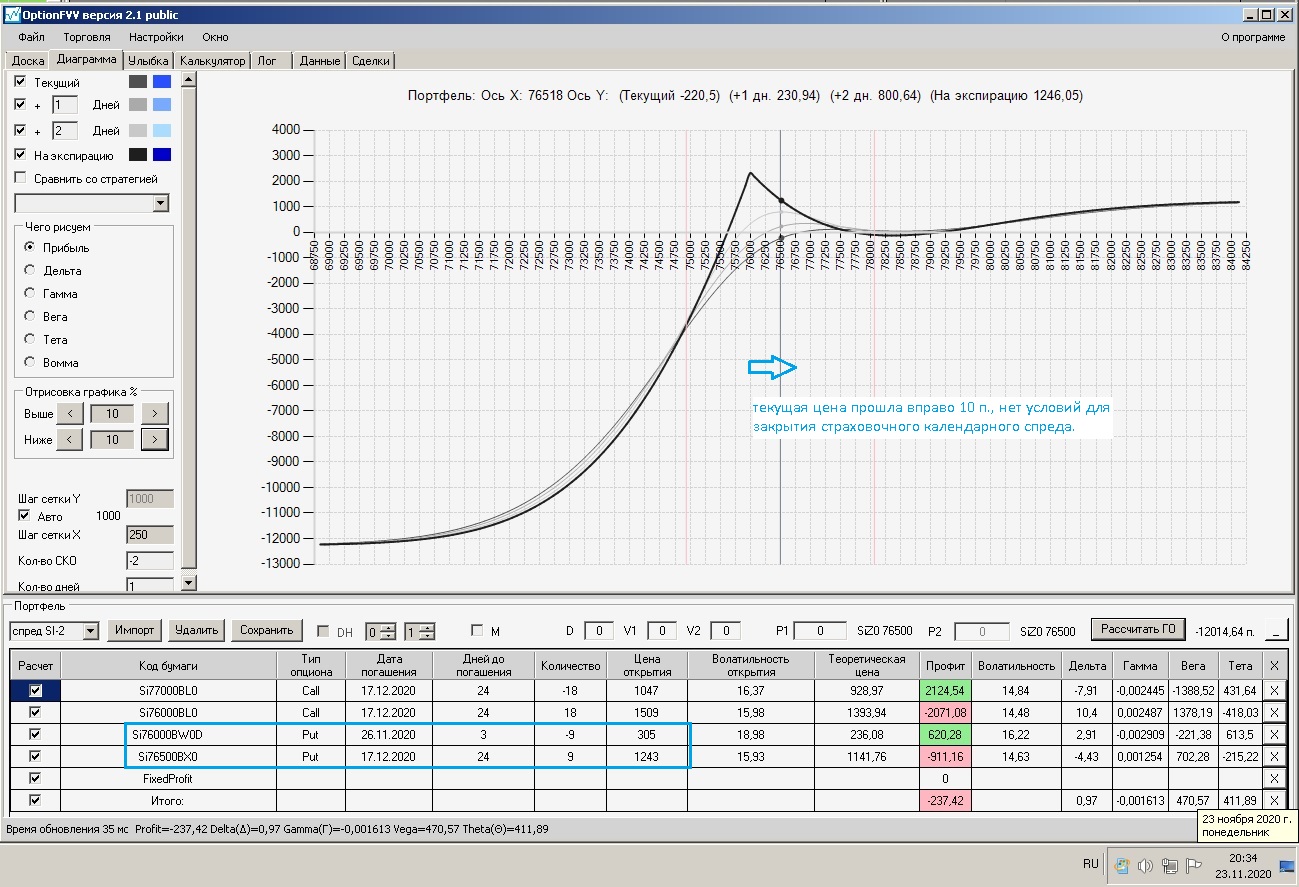Screen dimensions: 1299x887
Task: Increase the Выше percent with right arrow
Action: [x=155, y=413]
